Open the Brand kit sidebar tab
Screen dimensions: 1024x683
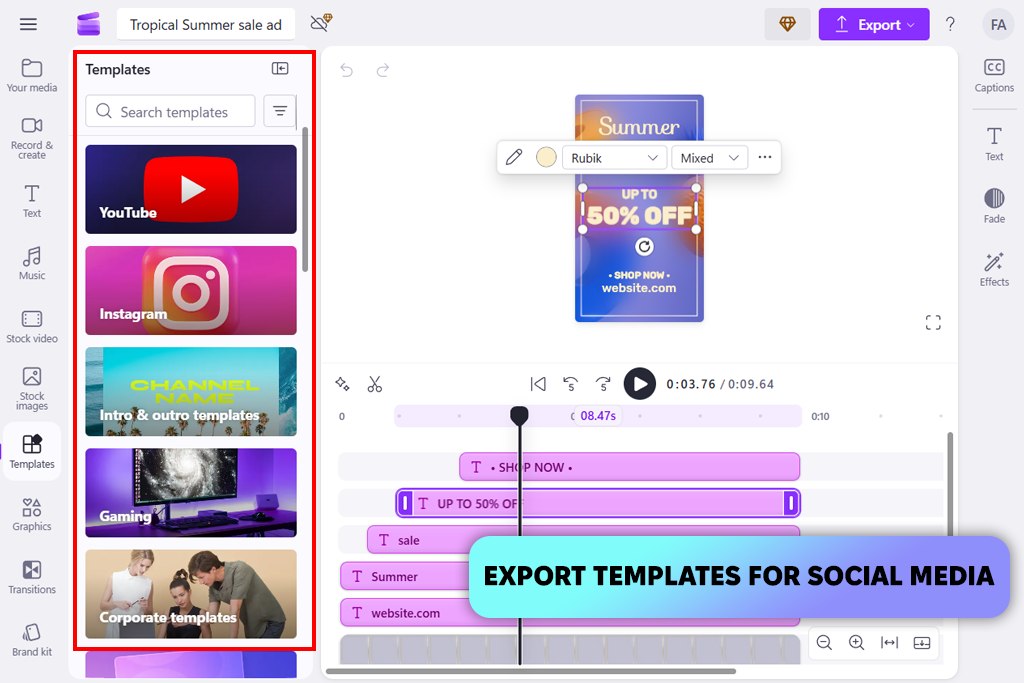31,640
